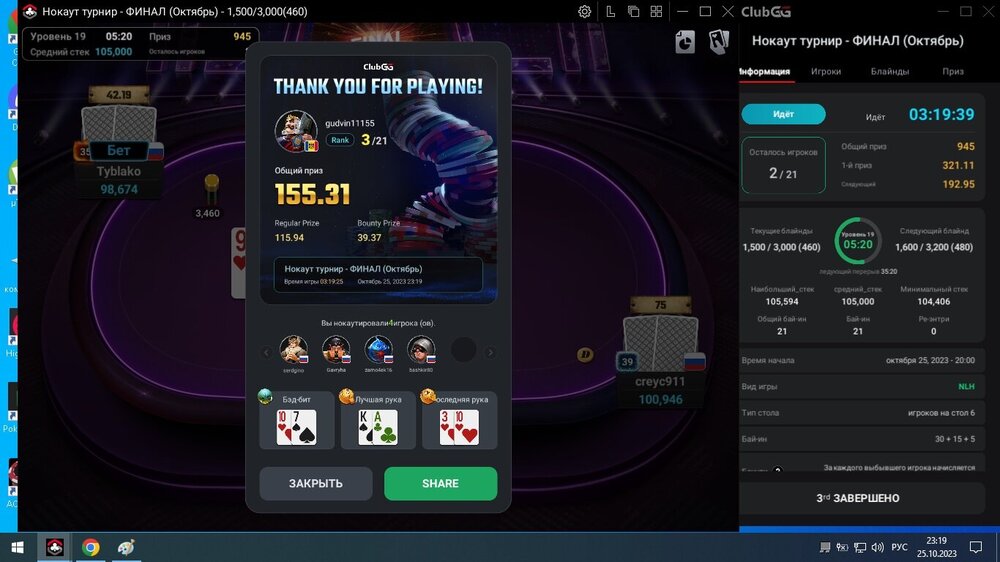Open the notification center in the system tray
The height and width of the screenshot is (562, 1000).
976,547
